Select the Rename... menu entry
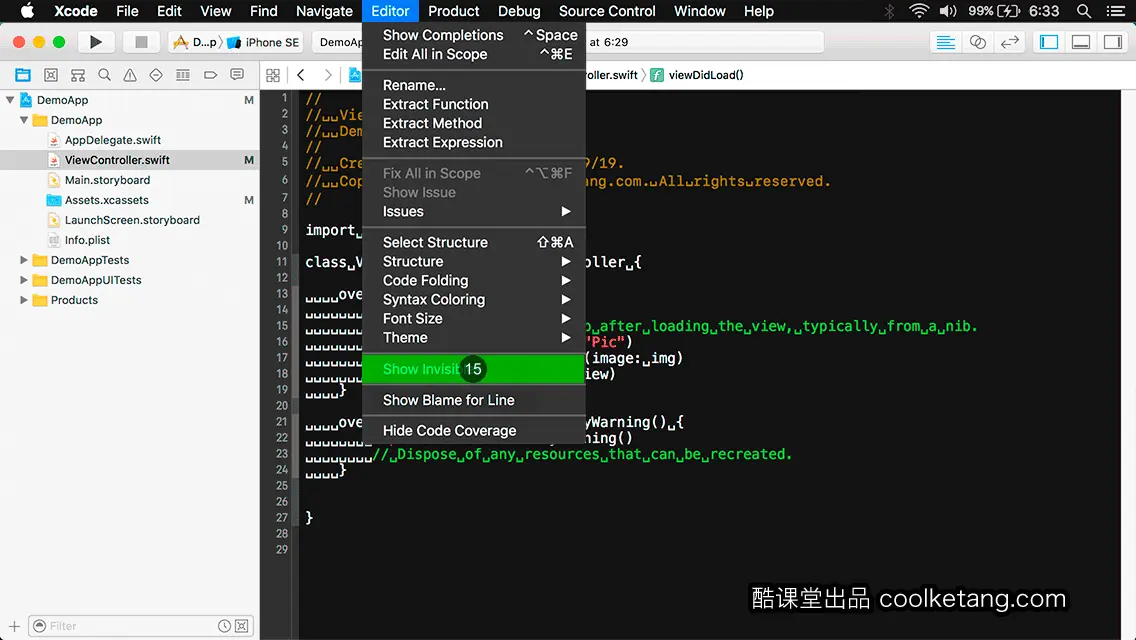The width and height of the screenshot is (1136, 640). (474, 85)
